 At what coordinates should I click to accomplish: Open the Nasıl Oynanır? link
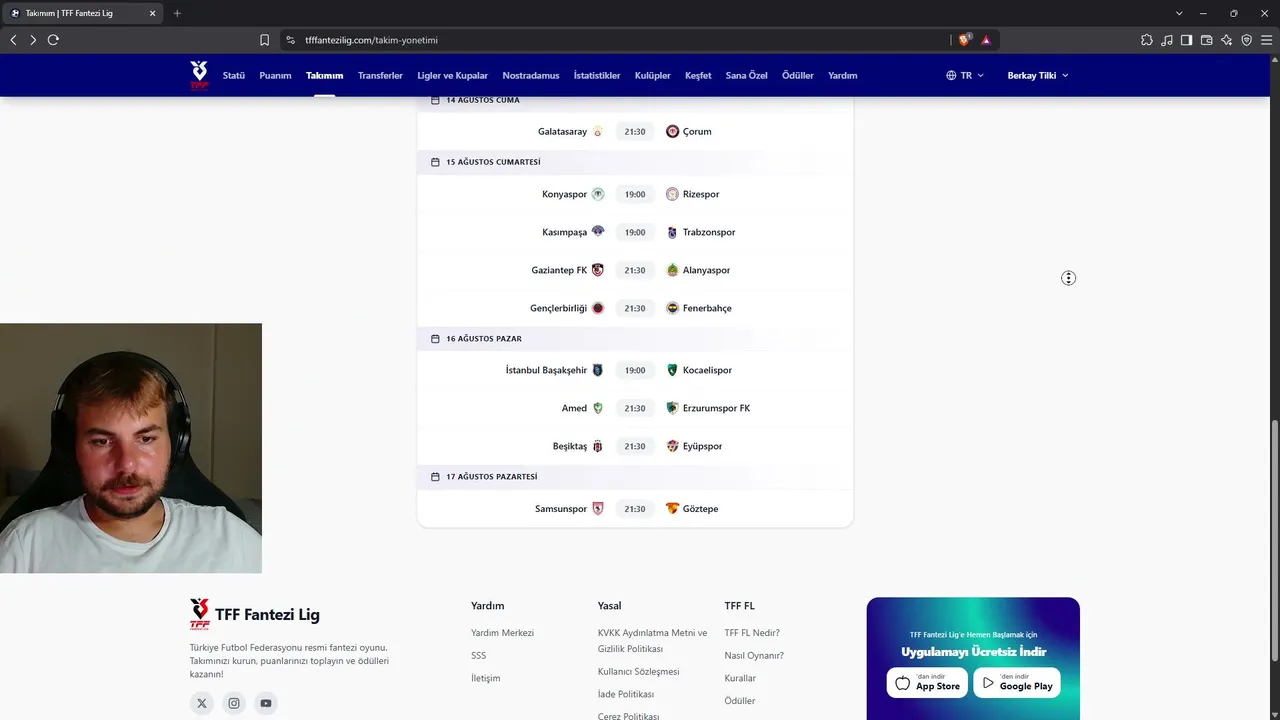click(x=754, y=656)
